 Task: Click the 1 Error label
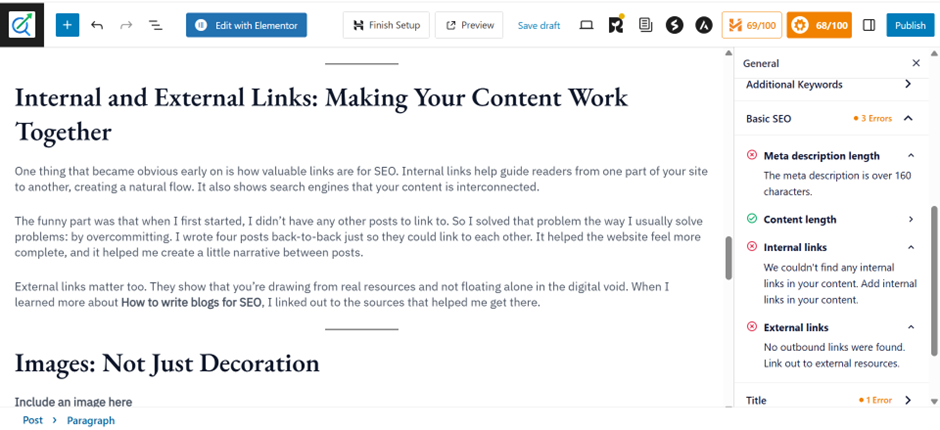click(x=875, y=400)
